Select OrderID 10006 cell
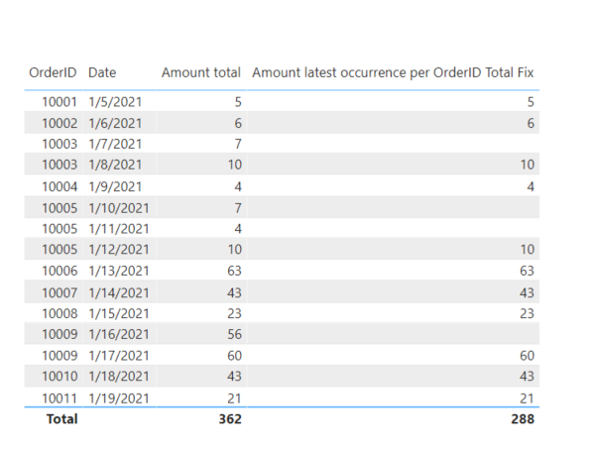The image size is (592, 459). coord(59,271)
